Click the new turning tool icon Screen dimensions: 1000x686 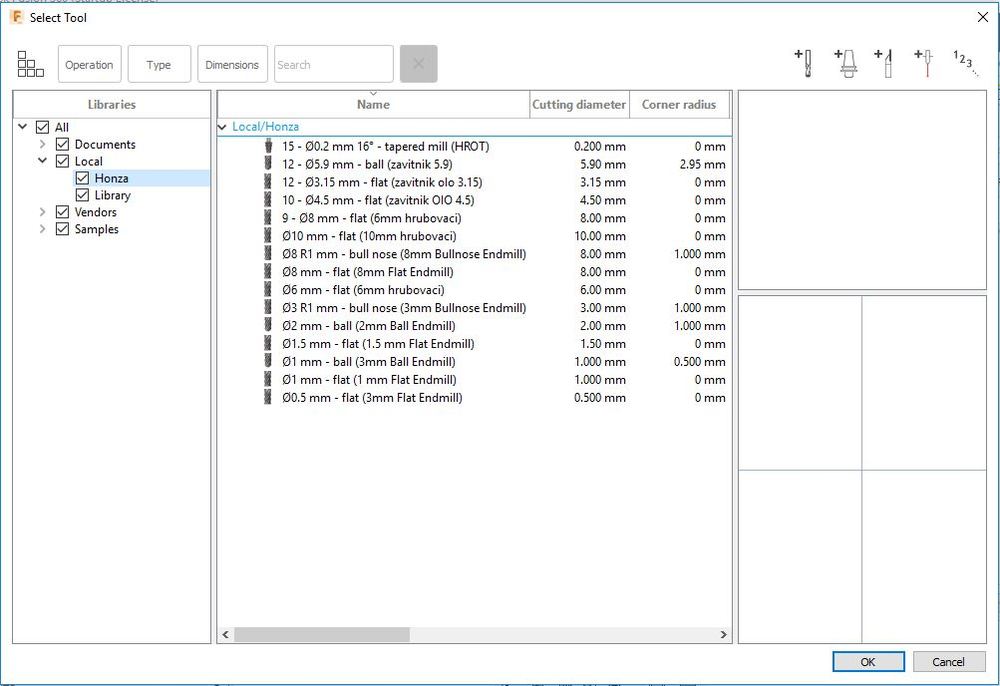884,64
